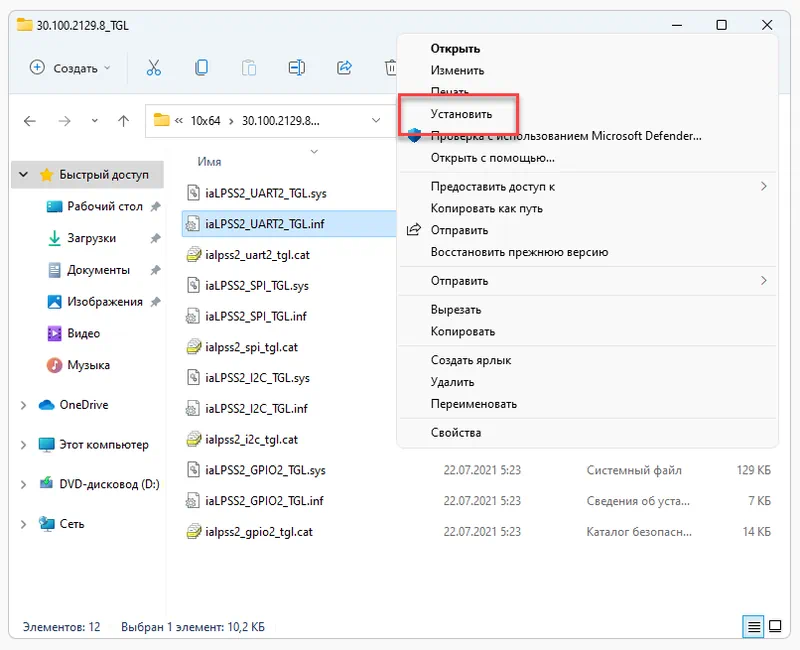Open Предоставить доступ к submenu
The width and height of the screenshot is (800, 650).
click(x=492, y=186)
